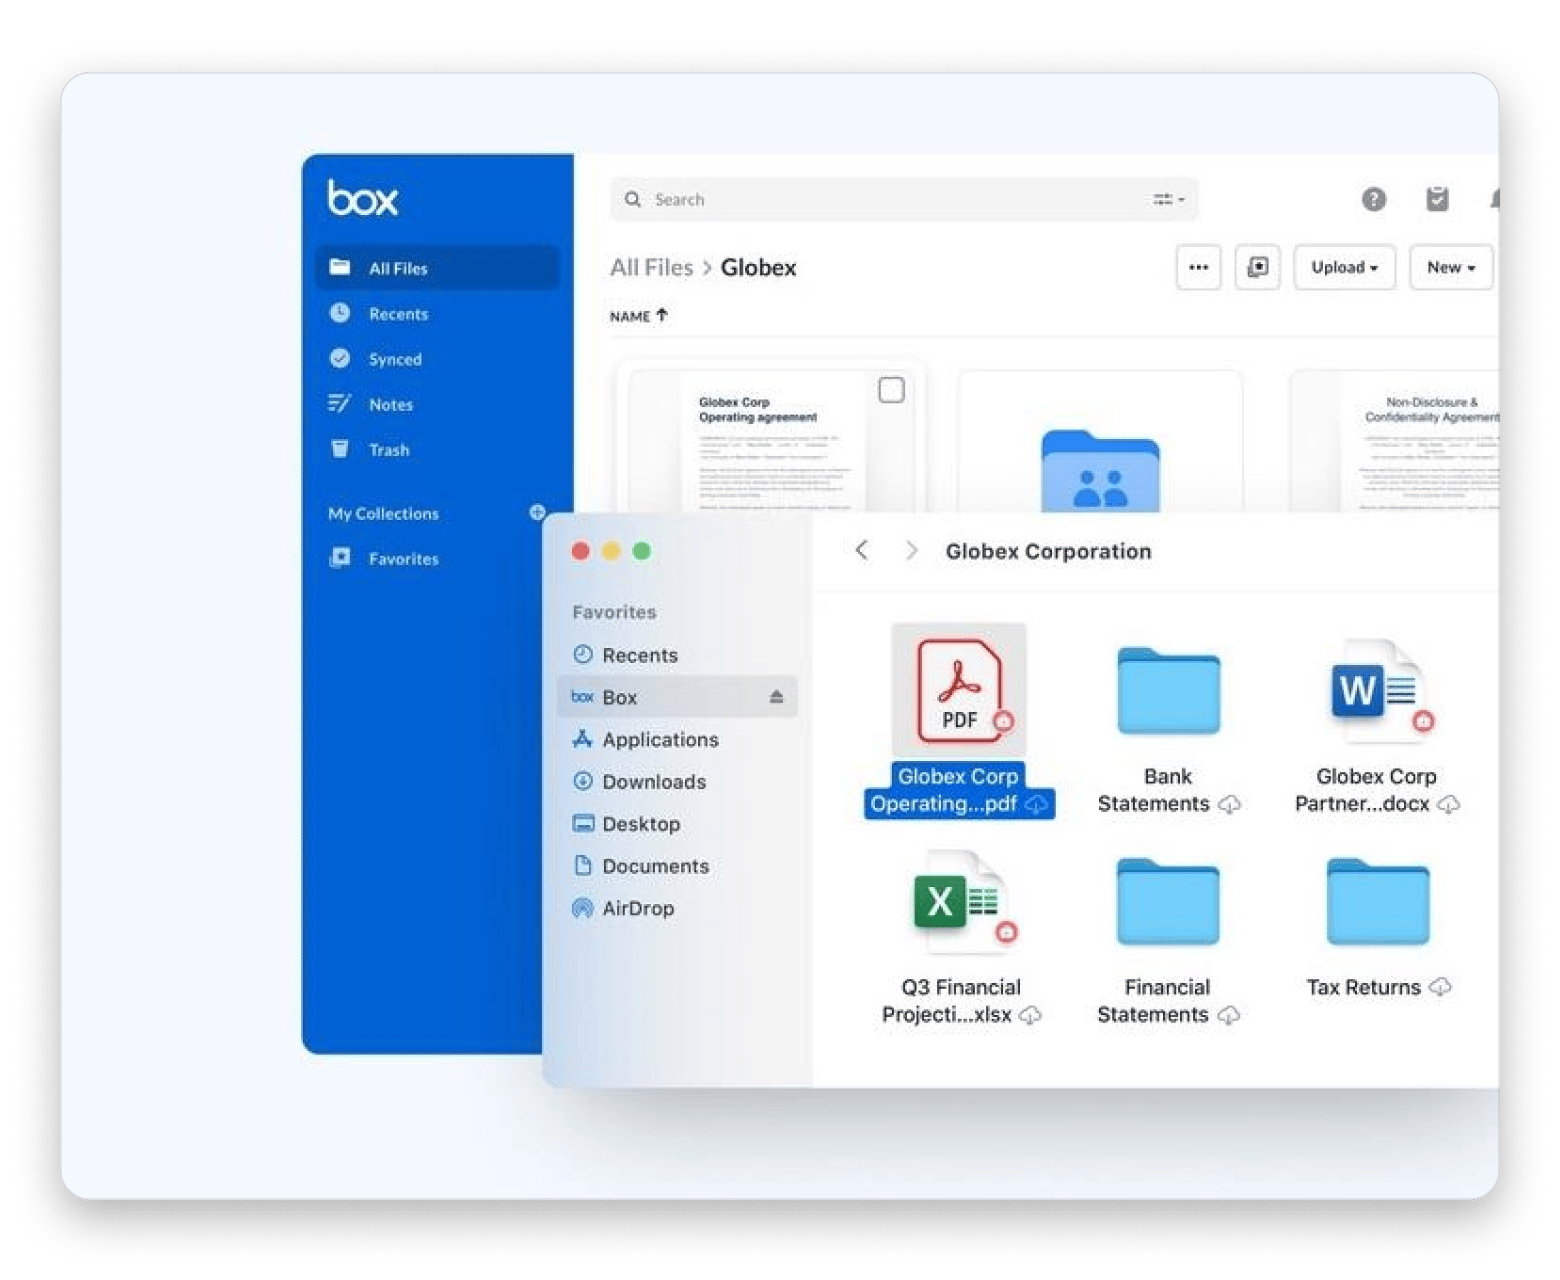Image resolution: width=1560 pixels, height=1280 pixels.
Task: Toggle NAME sort direction arrow
Action: (662, 315)
